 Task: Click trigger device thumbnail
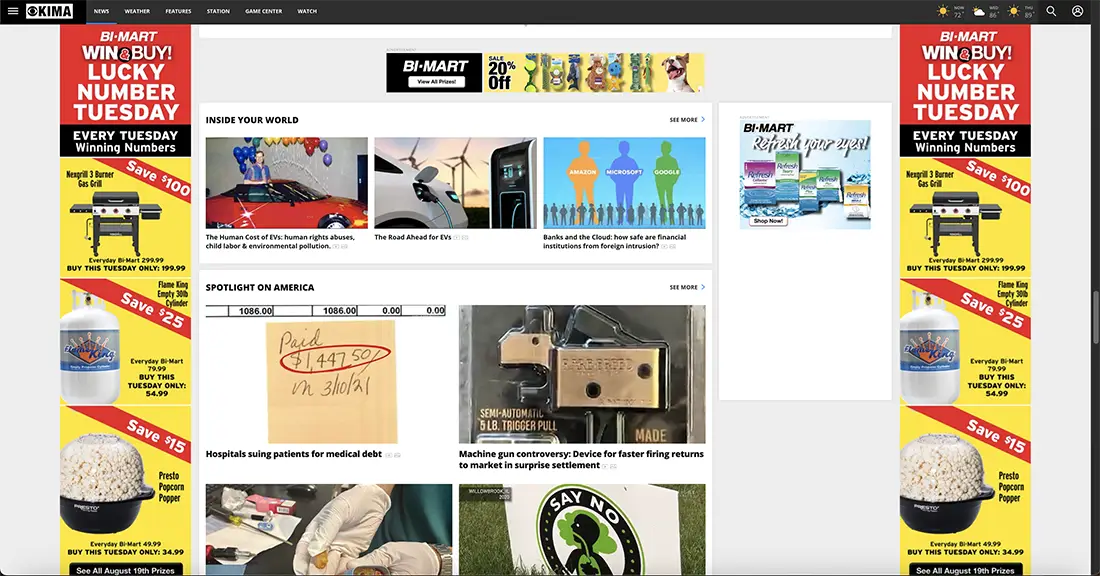pyautogui.click(x=582, y=374)
